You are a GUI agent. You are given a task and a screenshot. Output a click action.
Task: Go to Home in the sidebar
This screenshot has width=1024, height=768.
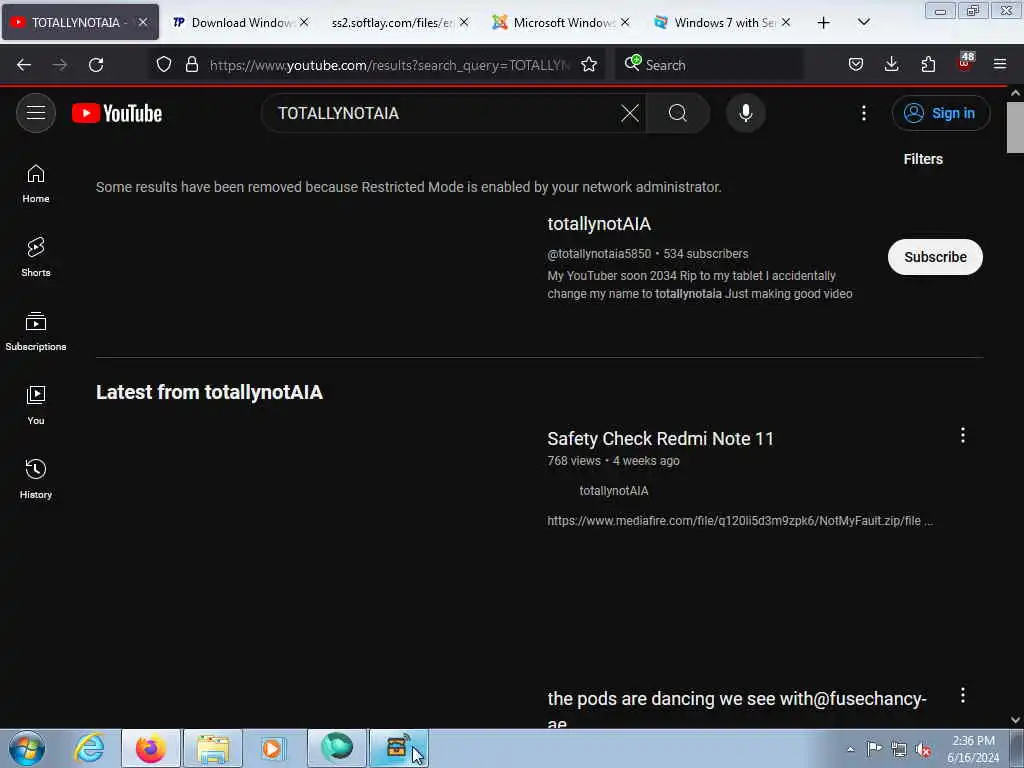point(36,184)
